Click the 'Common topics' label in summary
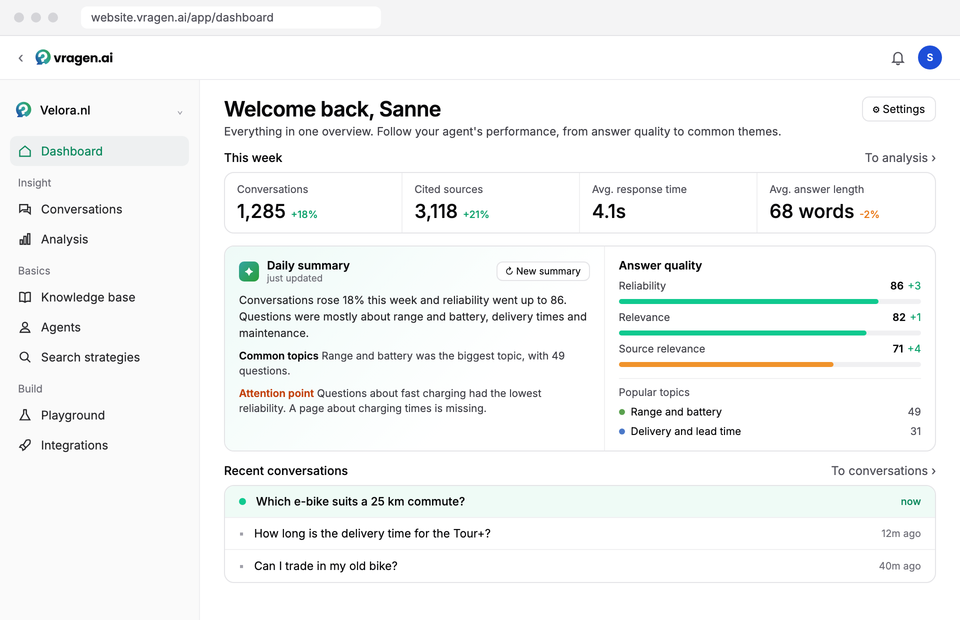 click(x=279, y=356)
